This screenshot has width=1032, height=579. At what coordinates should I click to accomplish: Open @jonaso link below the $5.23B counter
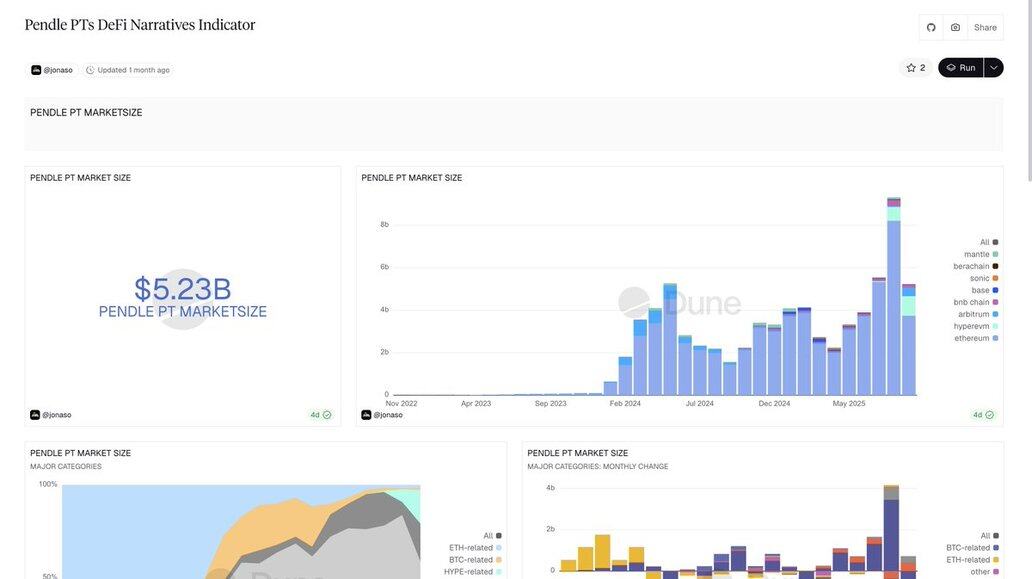[56, 415]
